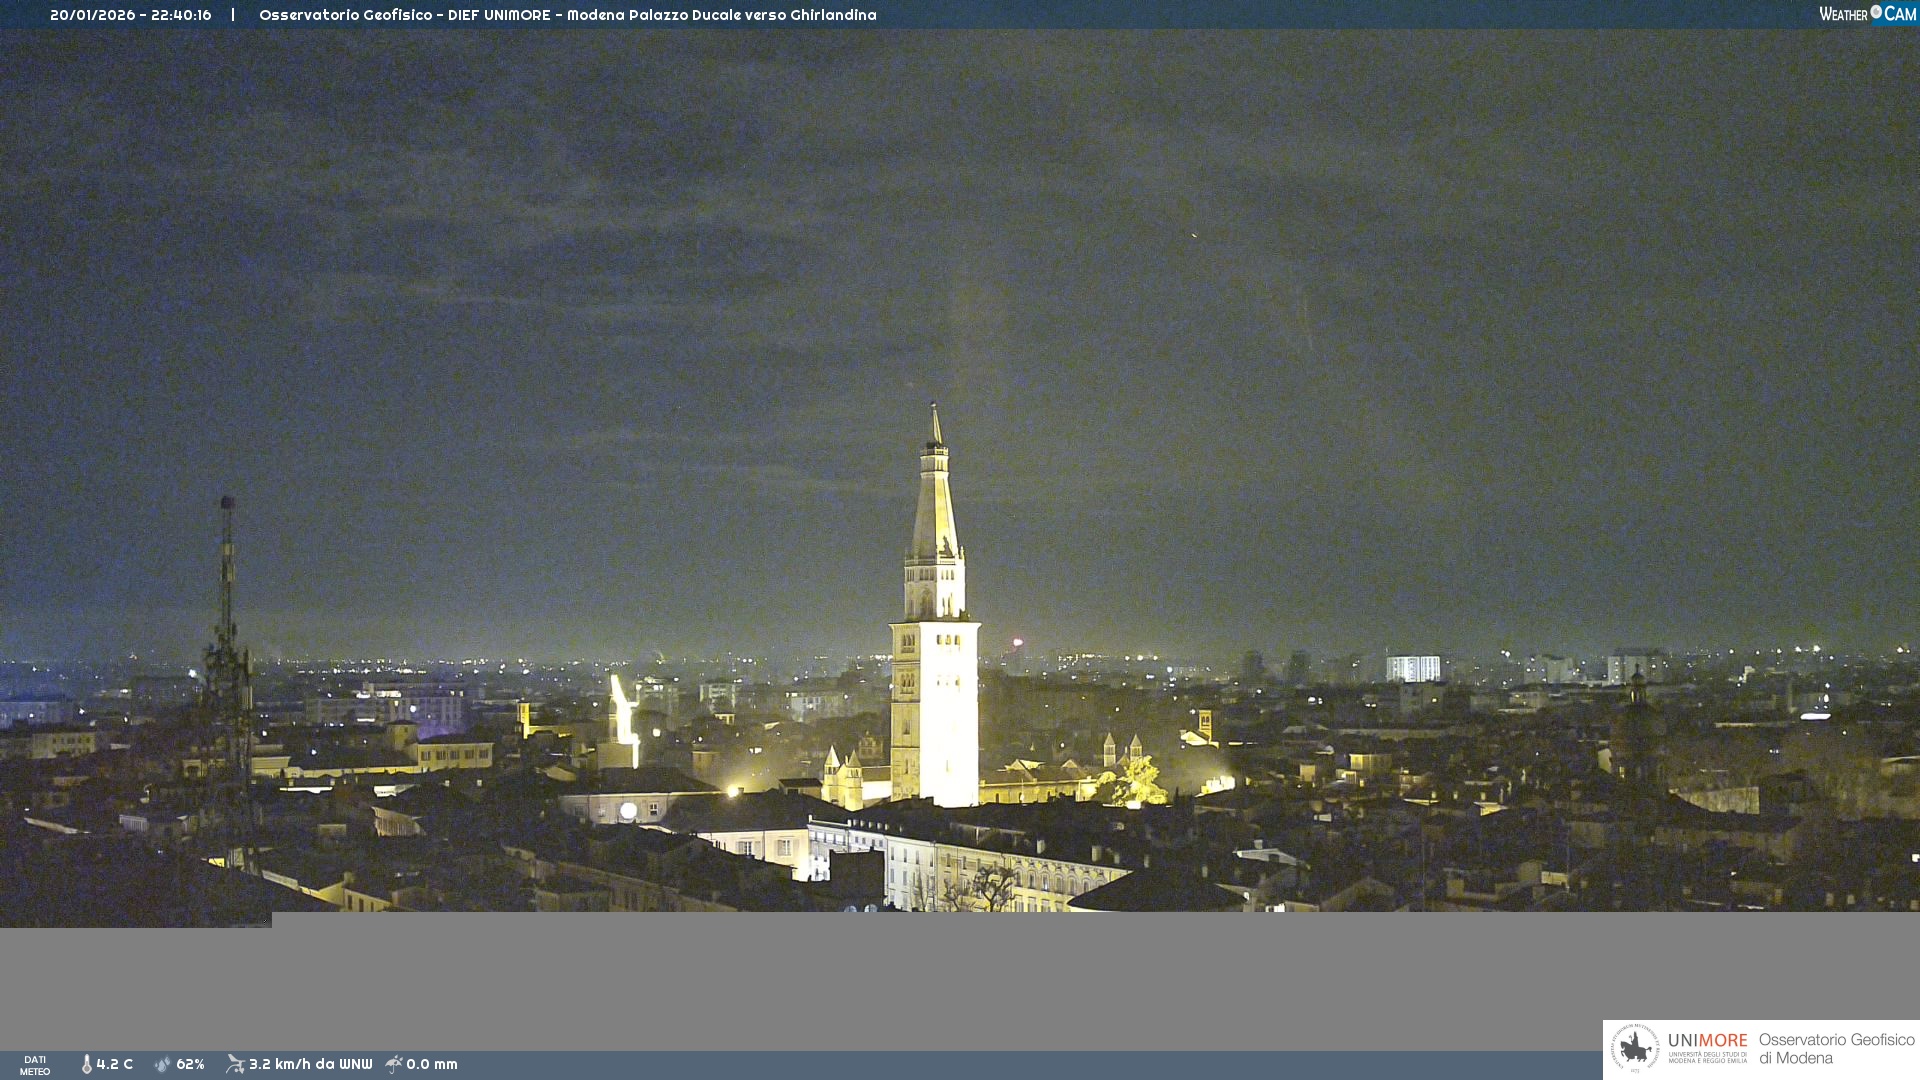Click the wind vane icon

coord(235,1064)
